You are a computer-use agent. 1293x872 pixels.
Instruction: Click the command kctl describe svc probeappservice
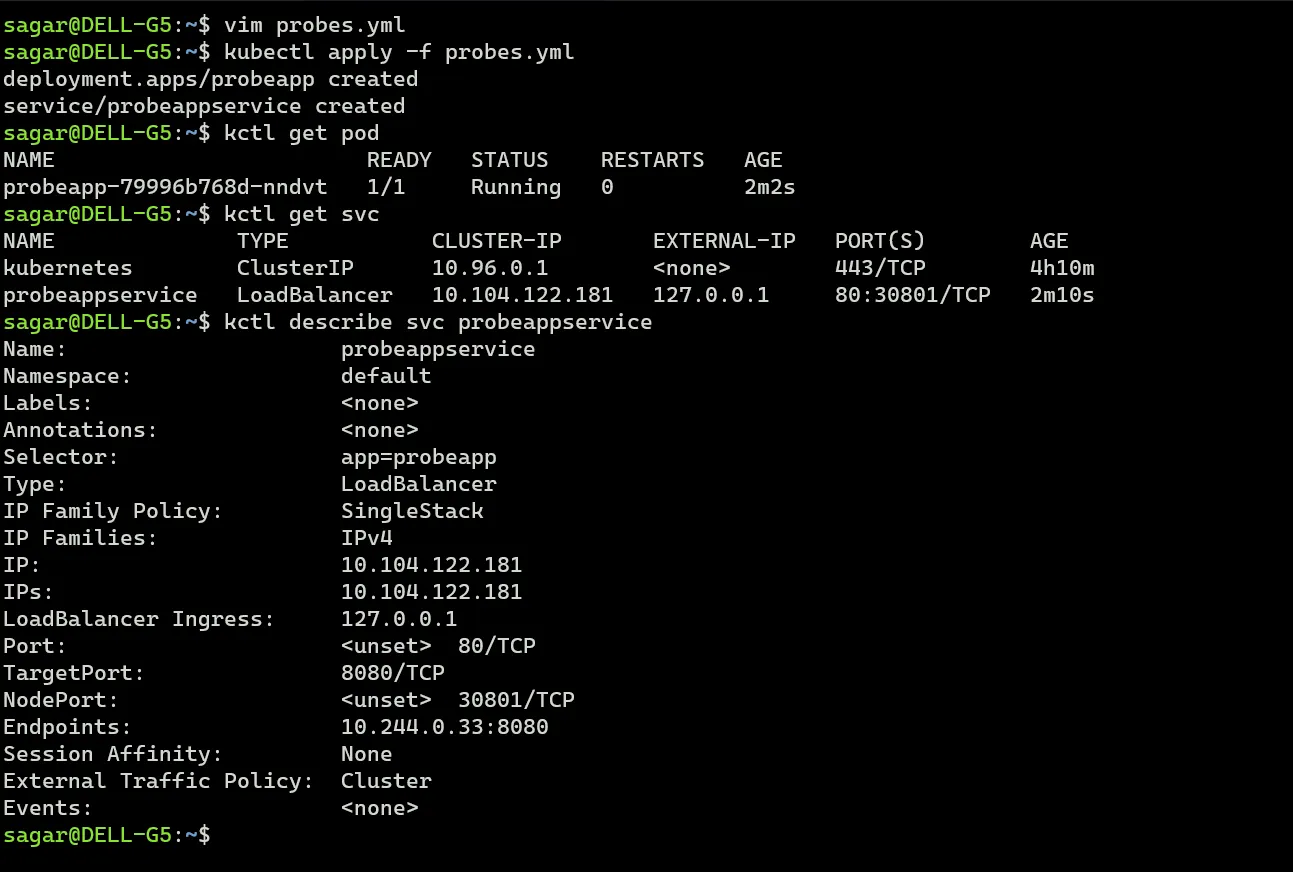coord(438,322)
